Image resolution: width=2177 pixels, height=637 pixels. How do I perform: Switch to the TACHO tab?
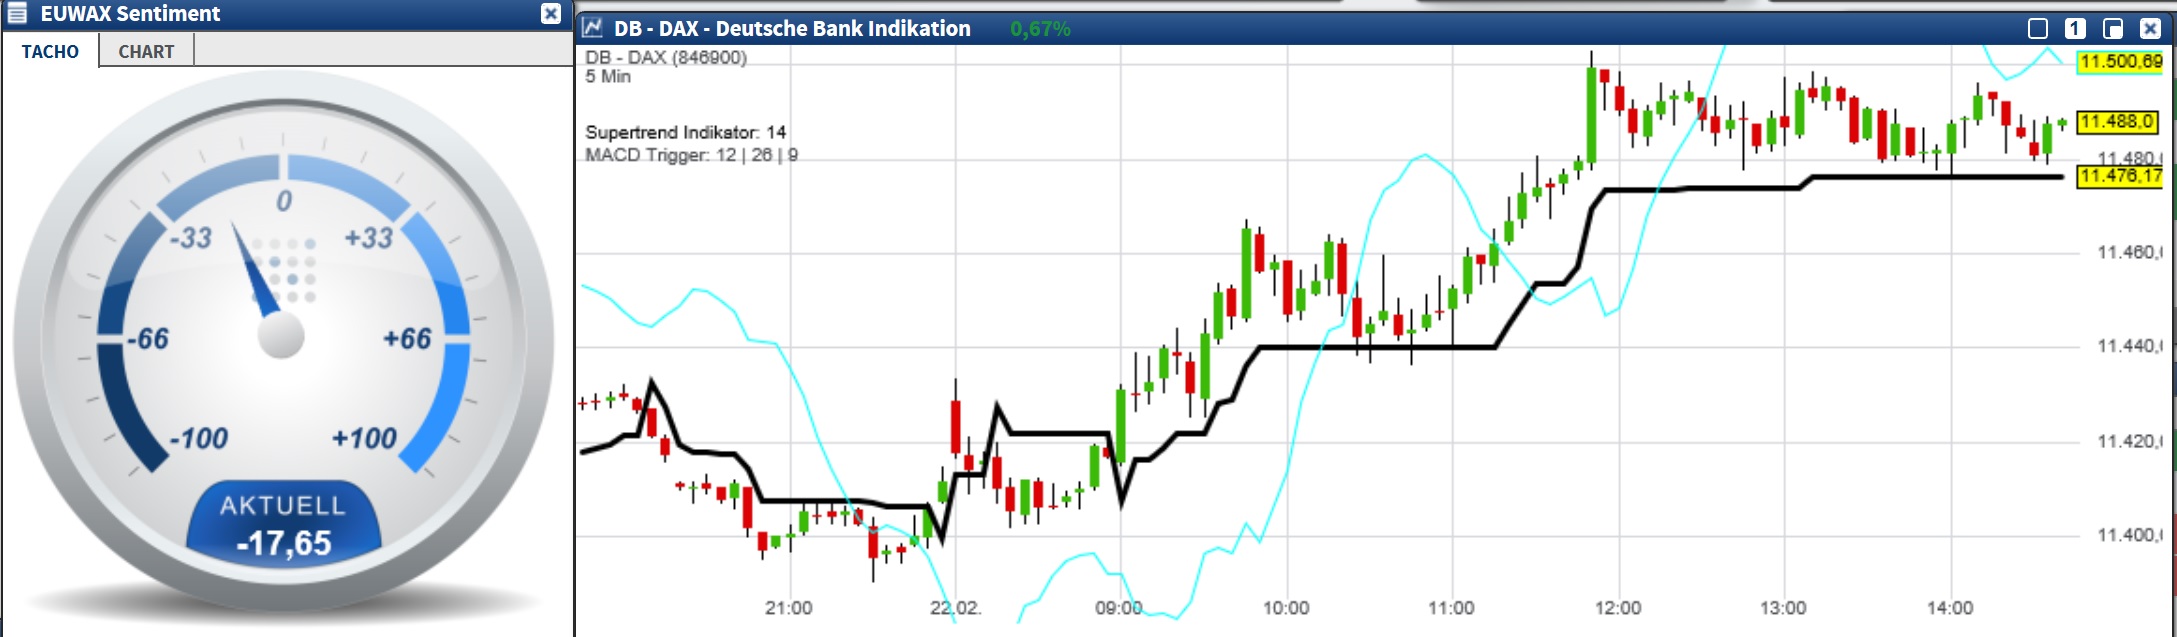50,51
